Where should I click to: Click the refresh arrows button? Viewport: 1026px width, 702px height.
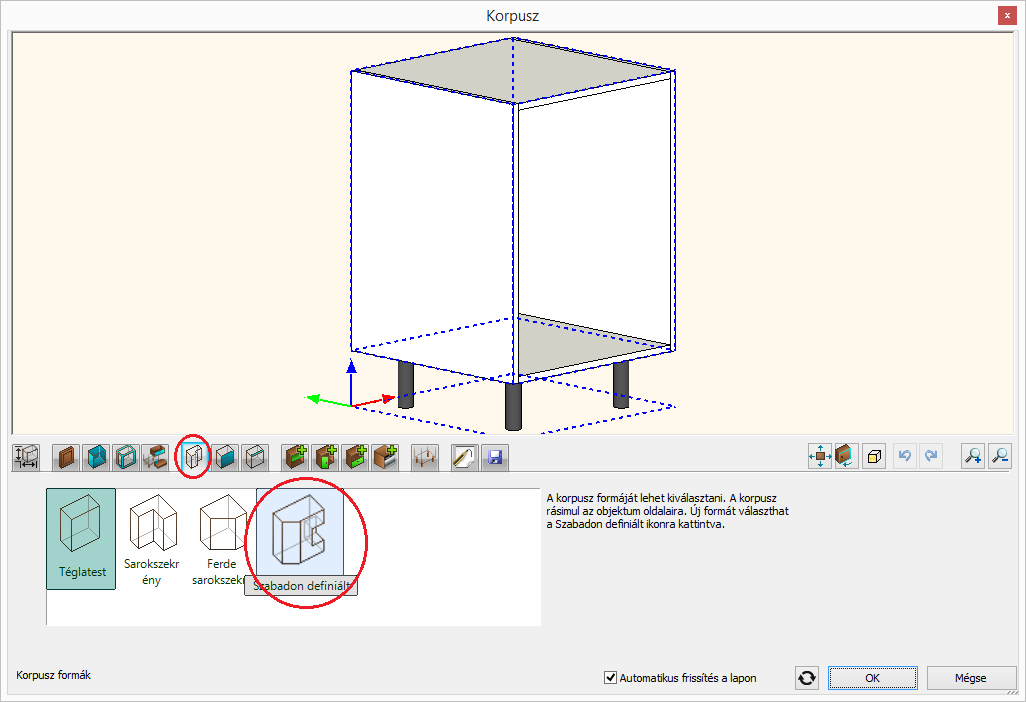click(x=807, y=678)
